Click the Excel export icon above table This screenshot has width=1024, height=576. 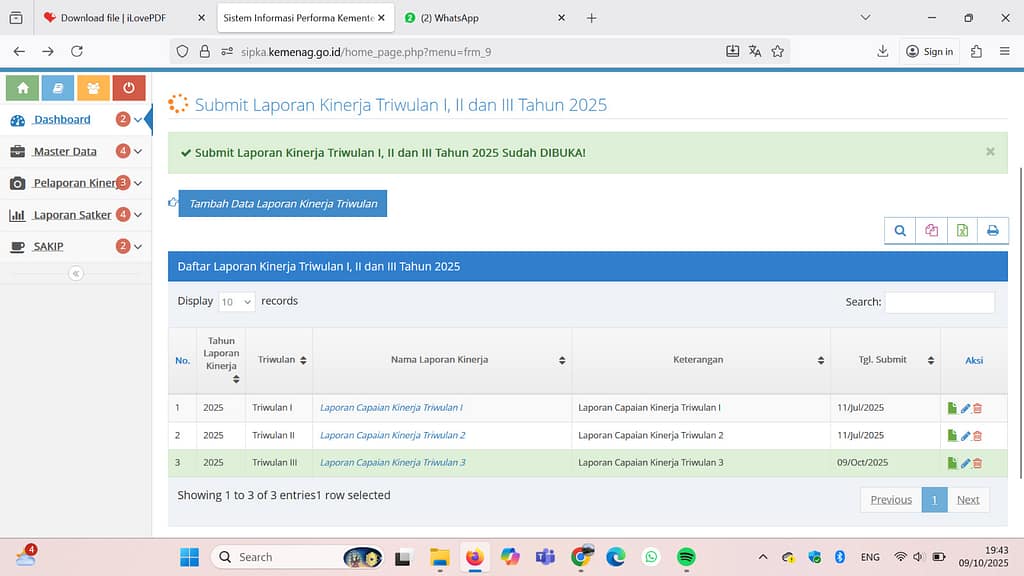point(962,231)
